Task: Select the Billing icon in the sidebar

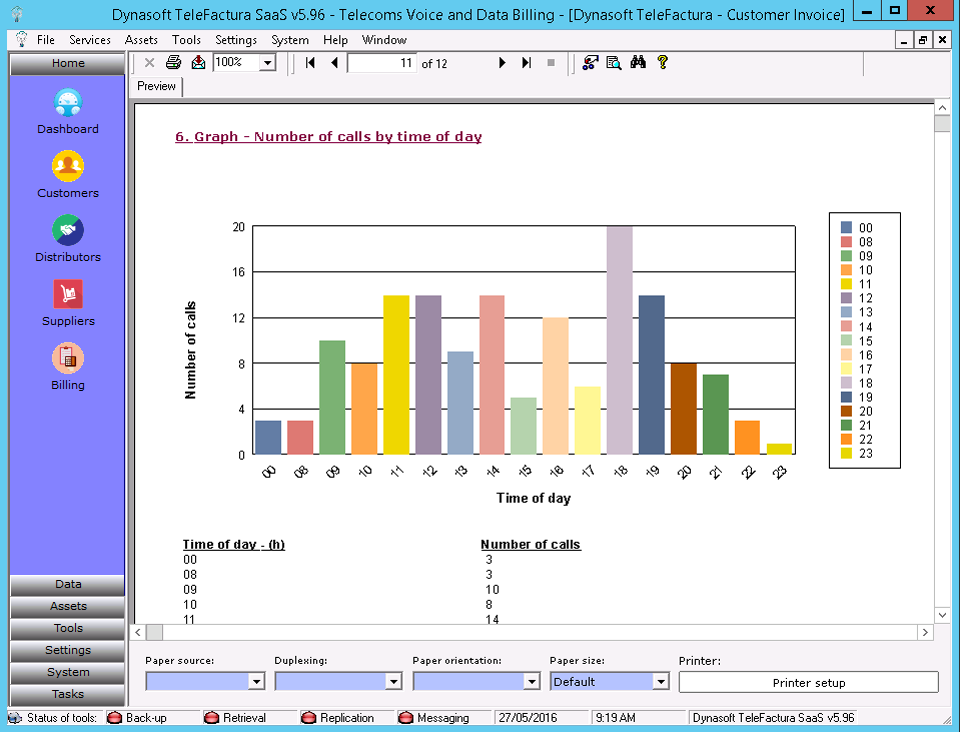Action: click(x=68, y=358)
